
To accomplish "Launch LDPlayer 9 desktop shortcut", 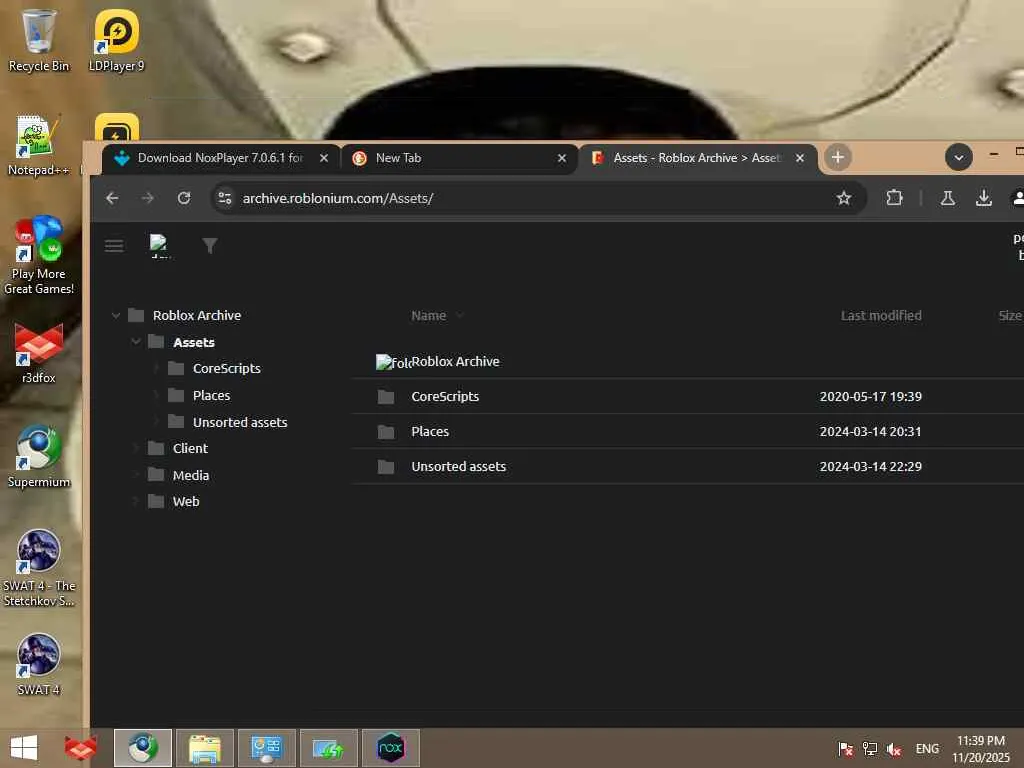I will pyautogui.click(x=116, y=40).
